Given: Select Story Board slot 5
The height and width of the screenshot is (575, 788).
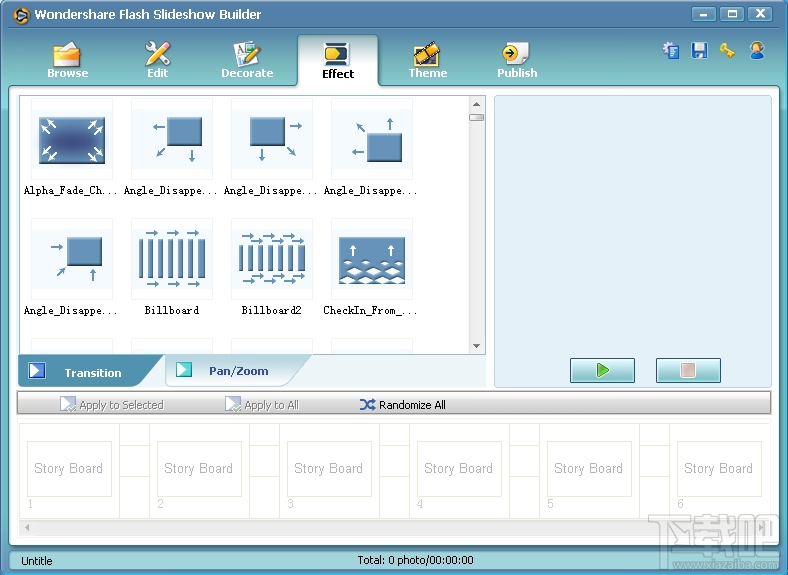Looking at the screenshot, I should pos(589,469).
